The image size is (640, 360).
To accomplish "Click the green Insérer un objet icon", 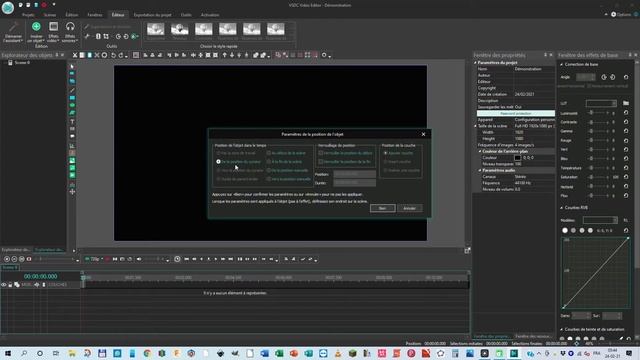I will click(36, 27).
